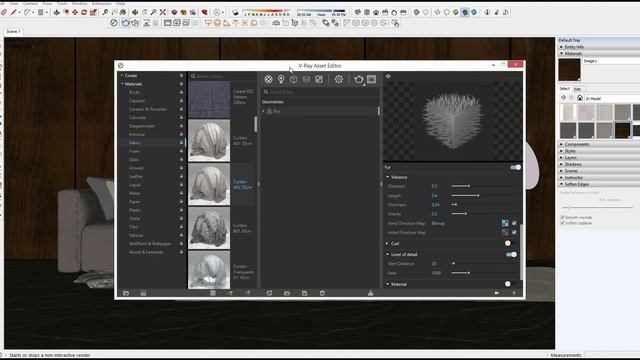Open the Materials category in Asset Editor
The image size is (640, 360).
268,79
